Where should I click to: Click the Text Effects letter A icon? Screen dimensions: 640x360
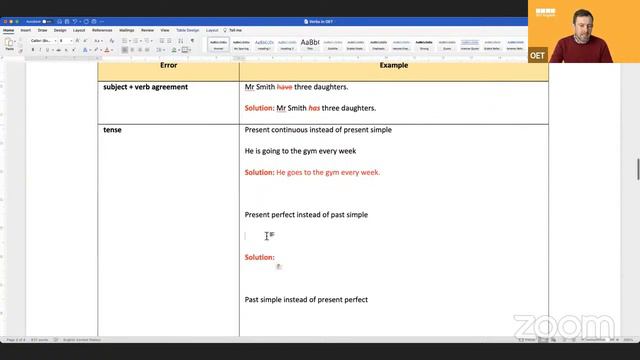[85, 50]
